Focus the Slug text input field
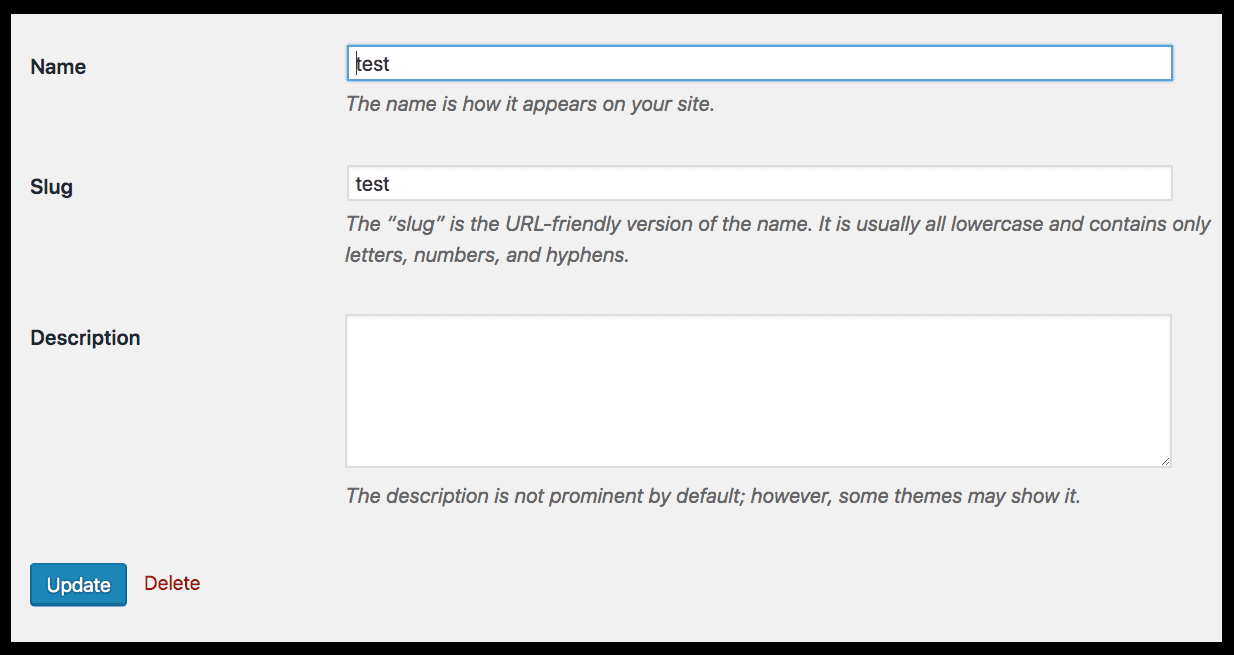1234x655 pixels. coord(759,184)
